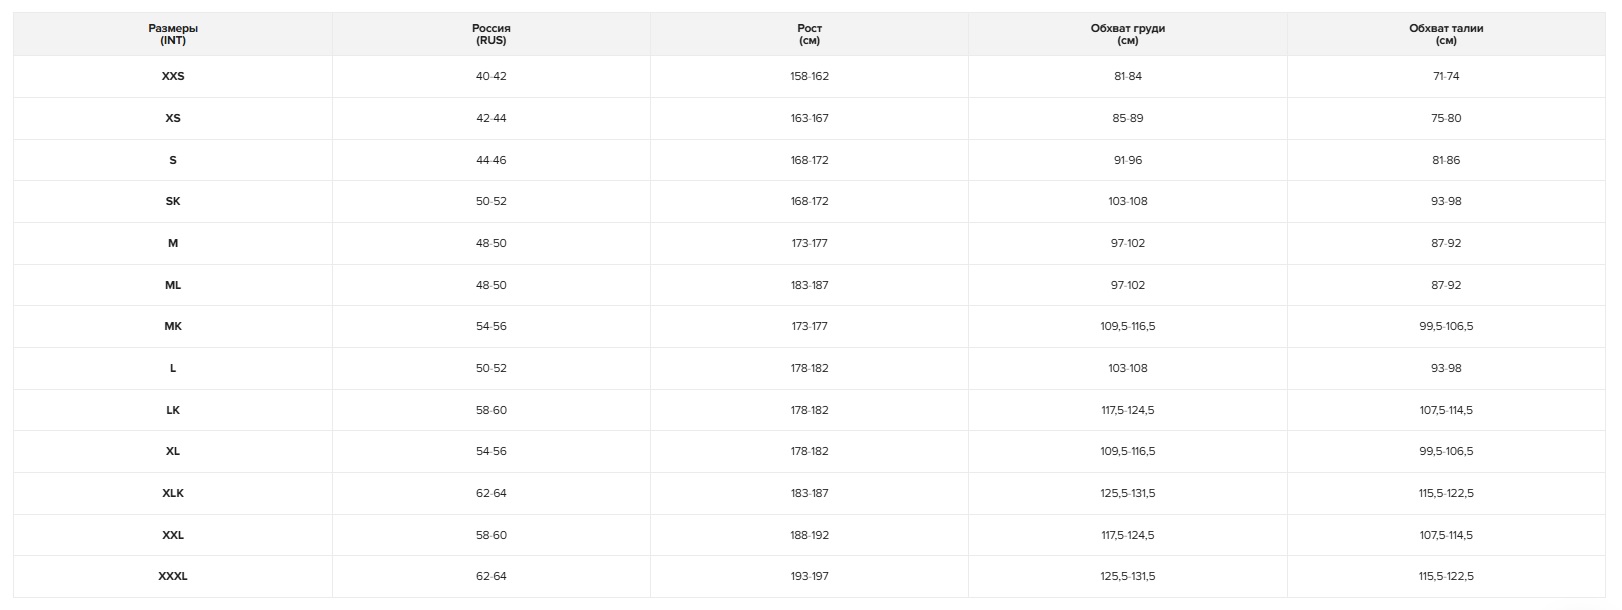
Task: Select waist girth value 75-80
Action: (x=1445, y=118)
